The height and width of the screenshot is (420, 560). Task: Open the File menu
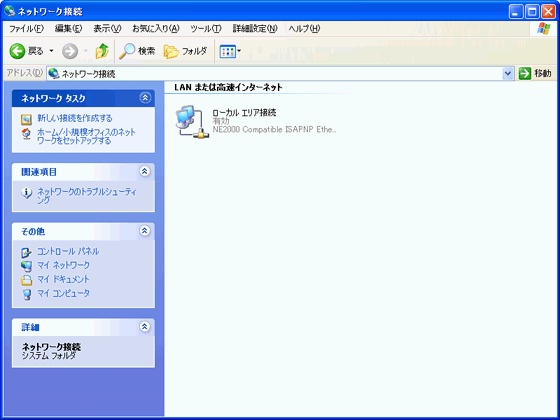(x=26, y=29)
